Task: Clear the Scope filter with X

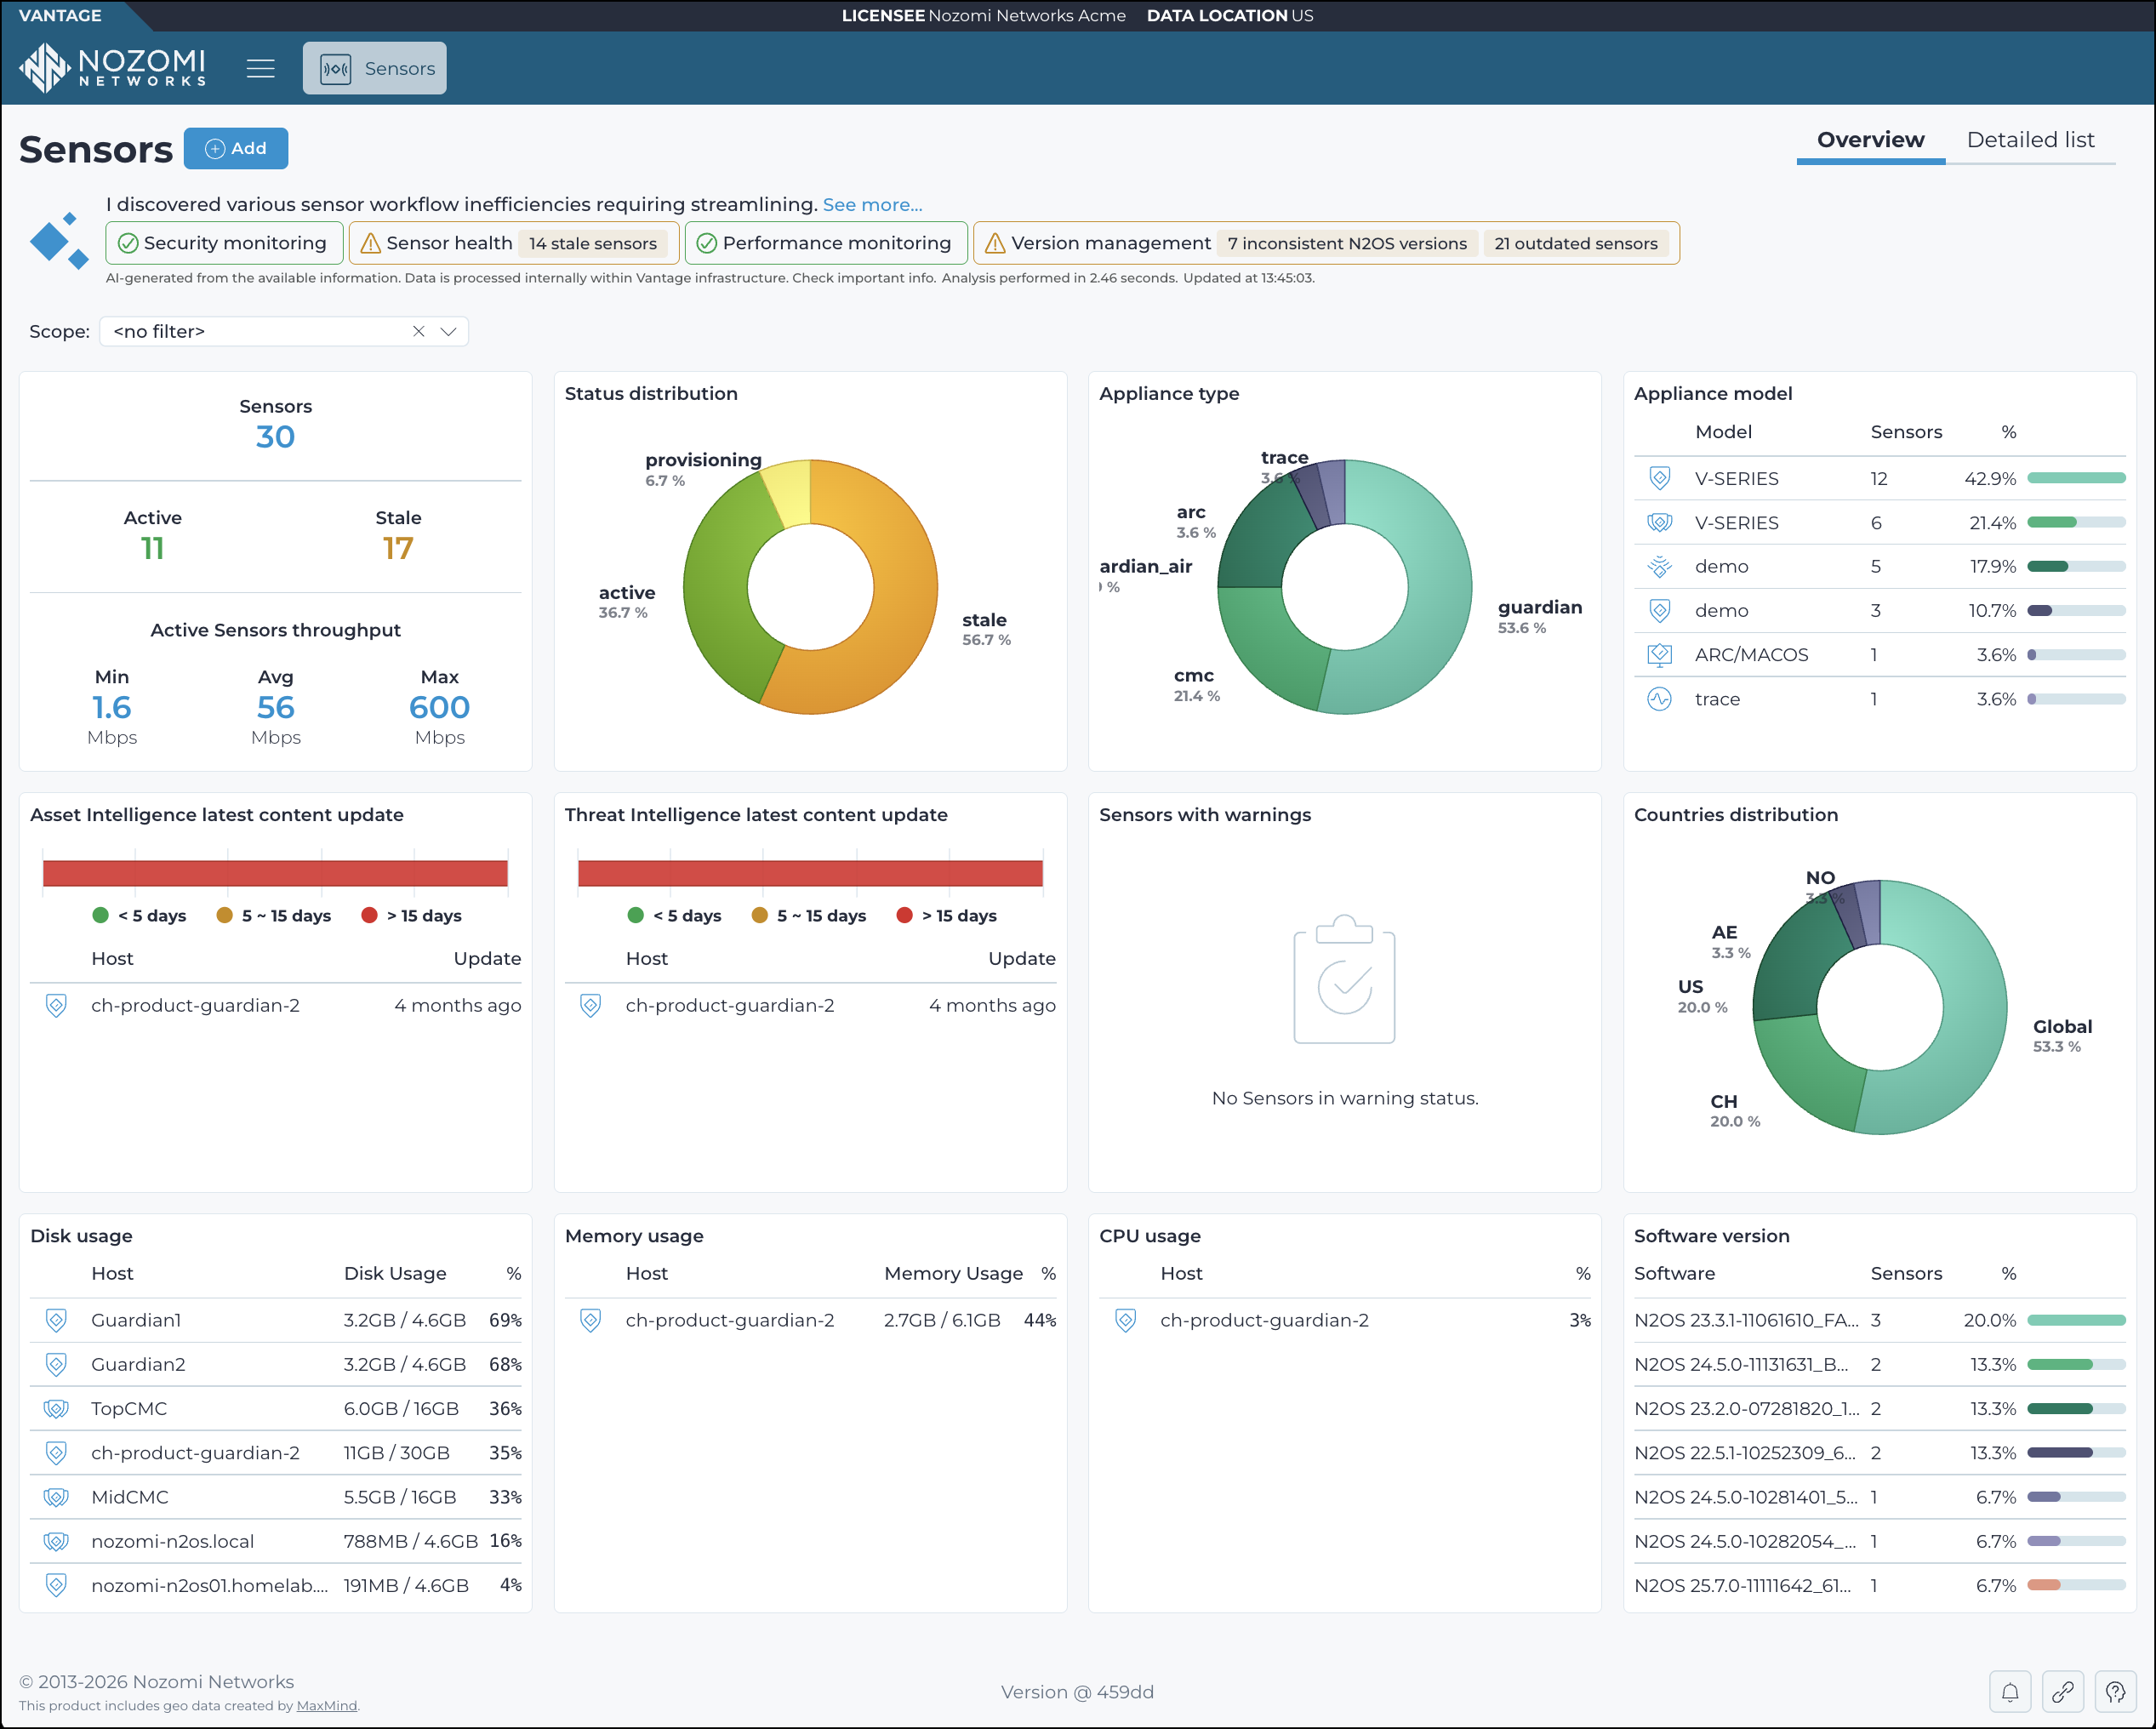Action: click(418, 331)
